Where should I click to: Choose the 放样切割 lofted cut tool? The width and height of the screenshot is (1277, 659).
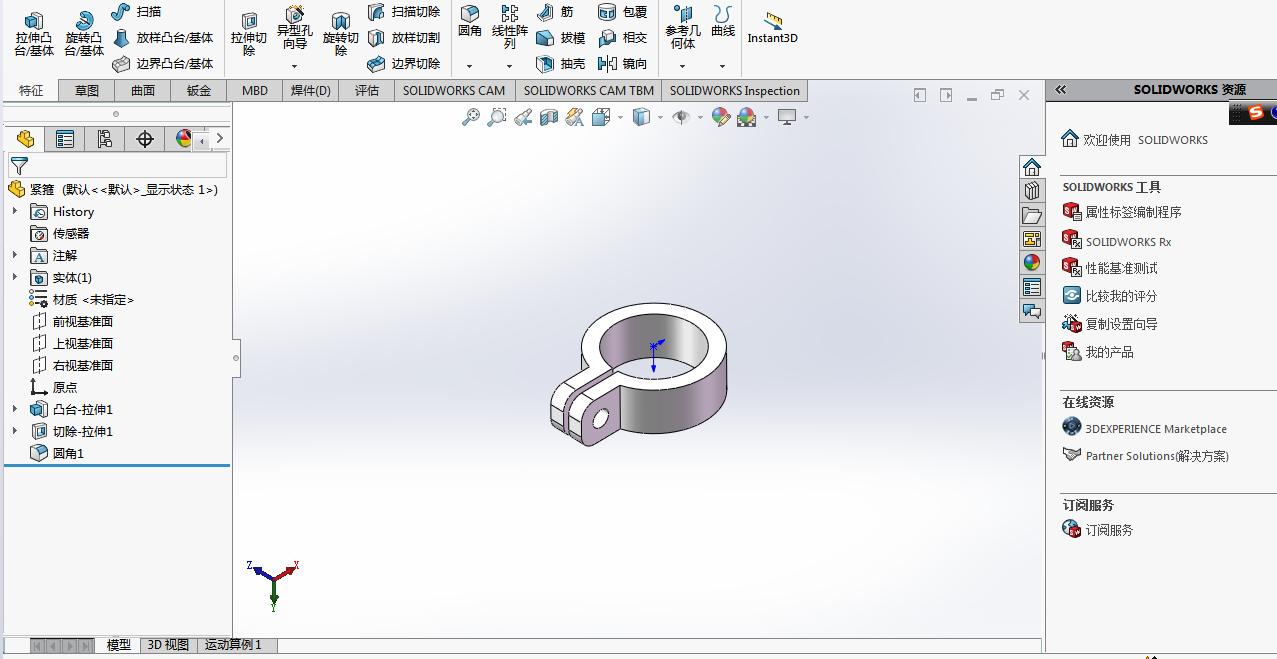pyautogui.click(x=404, y=38)
